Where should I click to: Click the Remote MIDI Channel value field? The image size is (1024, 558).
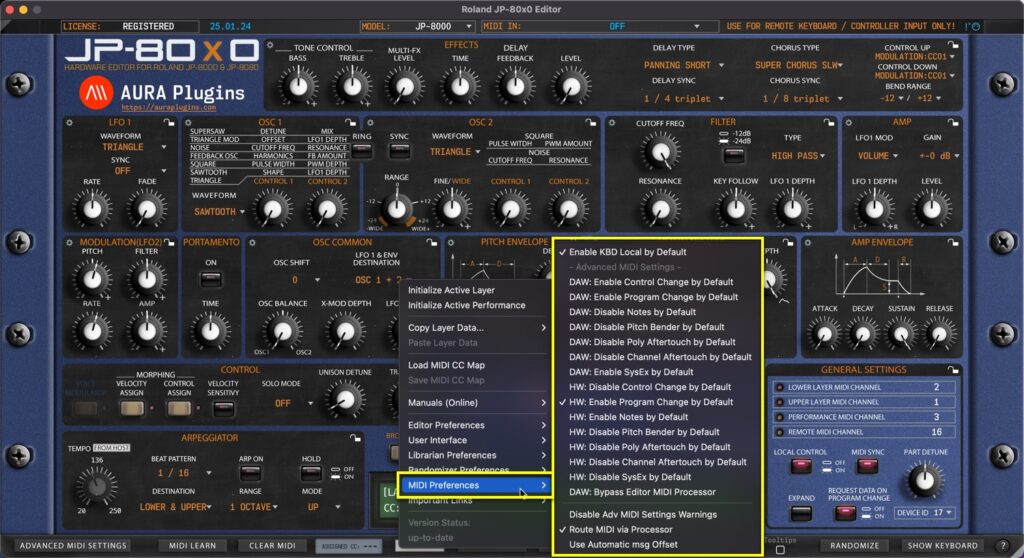(936, 432)
